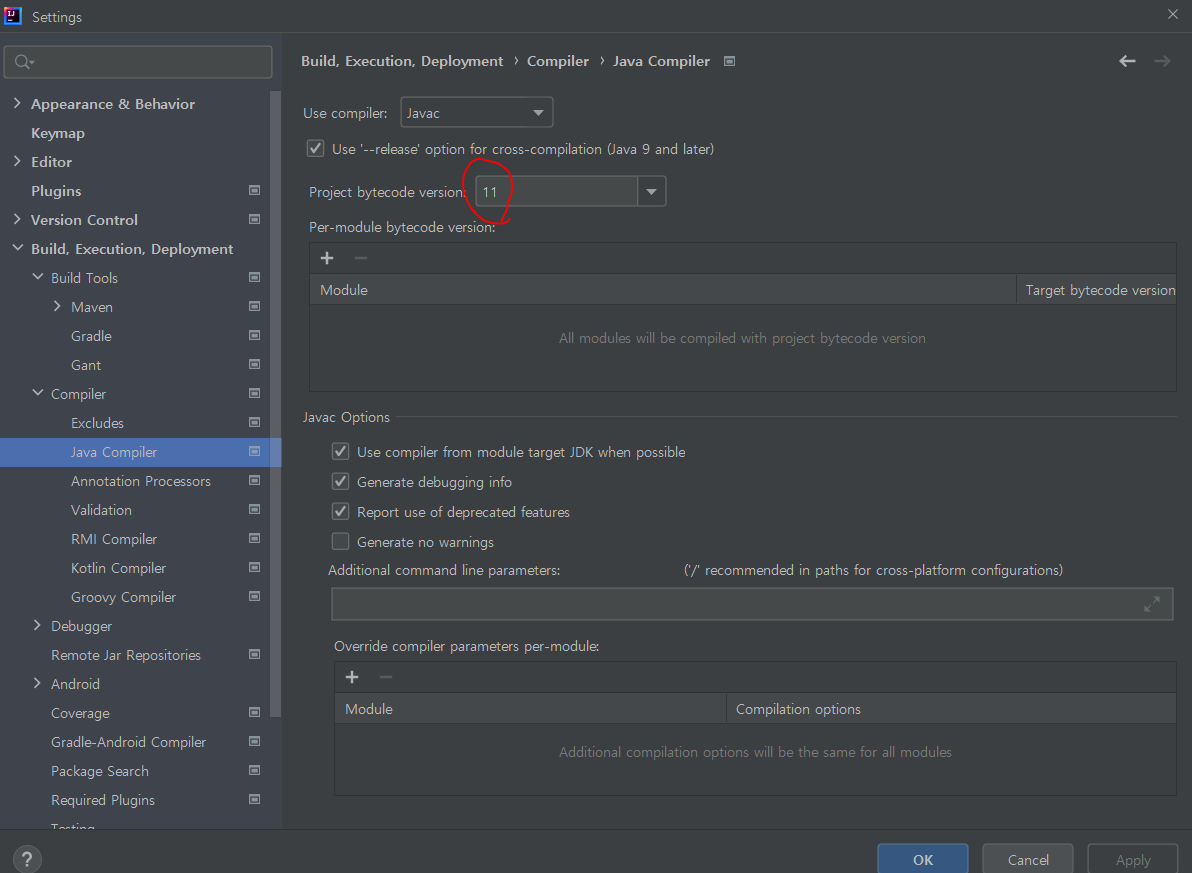Open Plugins settings page

coord(56,191)
